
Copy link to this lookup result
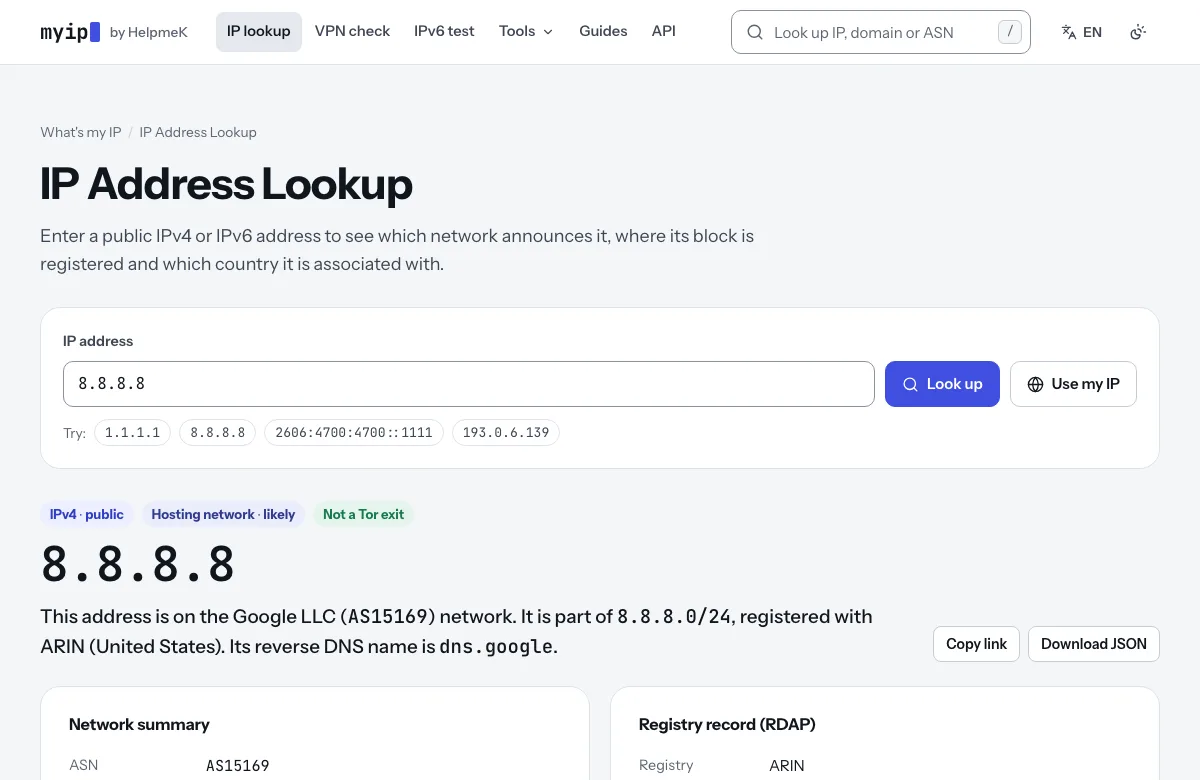point(976,644)
